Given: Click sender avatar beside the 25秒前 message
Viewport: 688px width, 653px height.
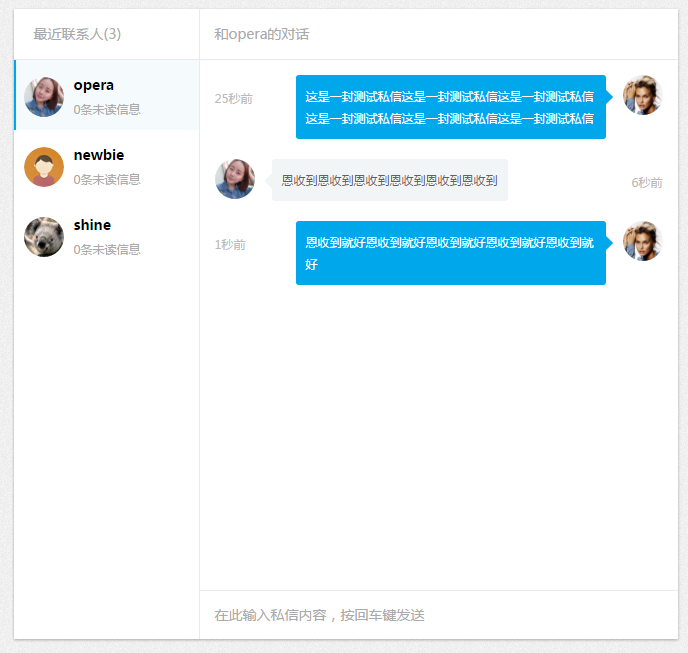Looking at the screenshot, I should click(x=642, y=95).
